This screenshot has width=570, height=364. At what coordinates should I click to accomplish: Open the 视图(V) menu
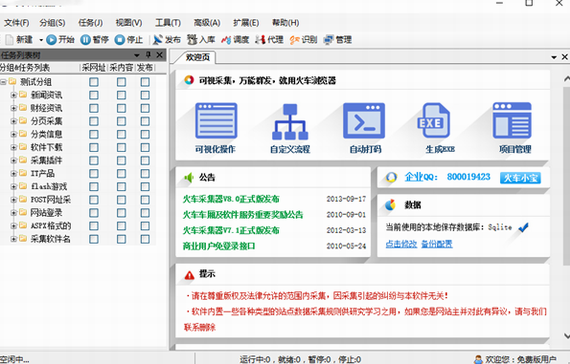(129, 23)
